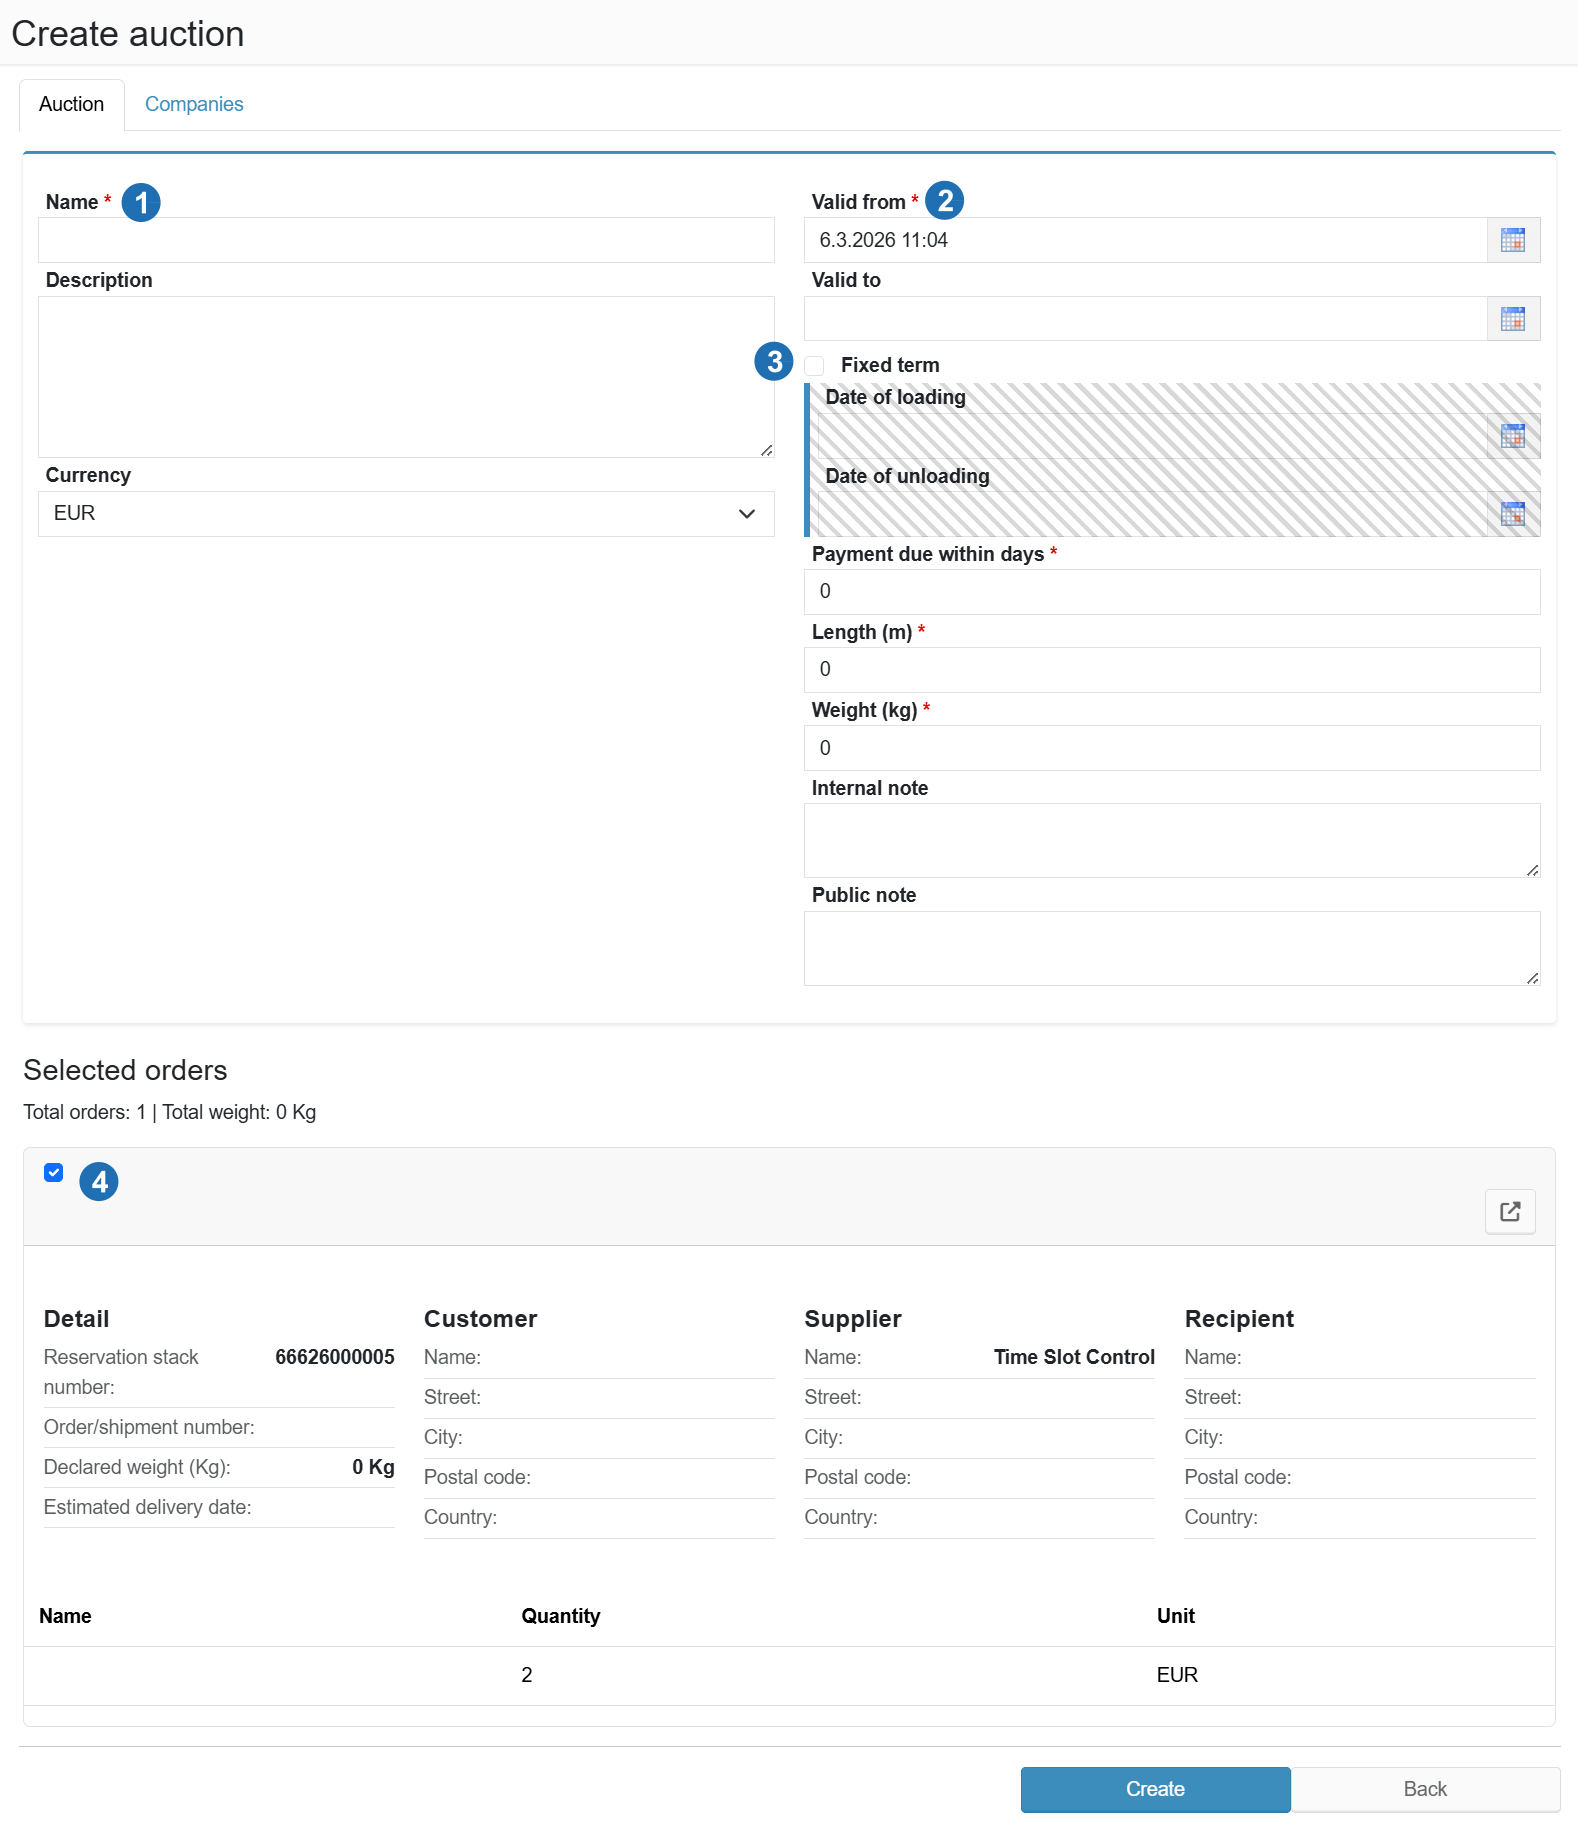Focus the auction Name input field
Image resolution: width=1578 pixels, height=1830 pixels.
click(x=406, y=240)
